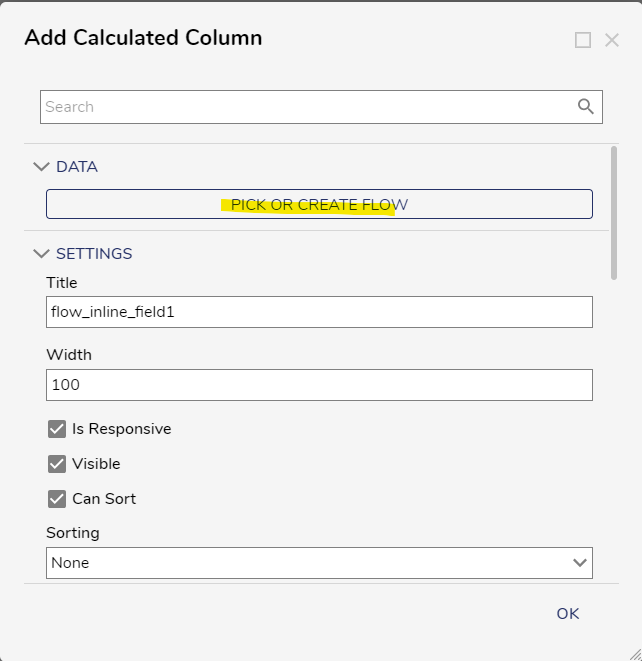Click the resize grip at dialog corner
The width and height of the screenshot is (642, 661).
click(x=635, y=654)
